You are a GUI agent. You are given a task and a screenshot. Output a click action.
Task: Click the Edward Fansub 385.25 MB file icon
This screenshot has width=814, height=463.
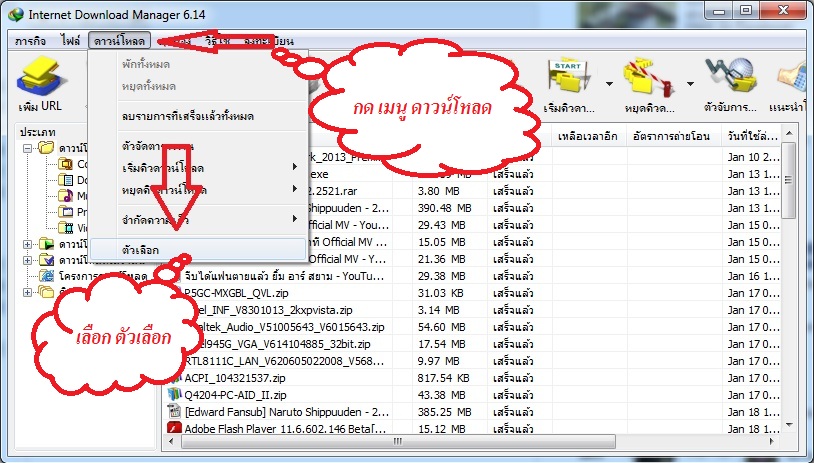174,412
